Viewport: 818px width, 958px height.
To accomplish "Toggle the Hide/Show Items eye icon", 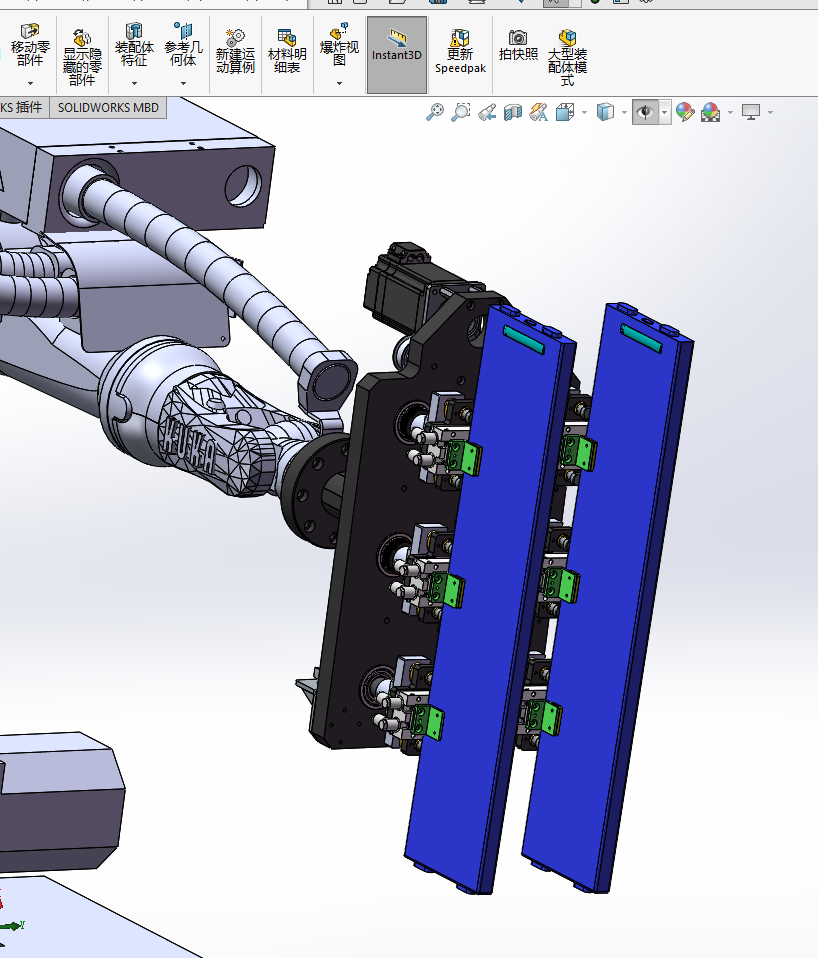I will (x=645, y=112).
